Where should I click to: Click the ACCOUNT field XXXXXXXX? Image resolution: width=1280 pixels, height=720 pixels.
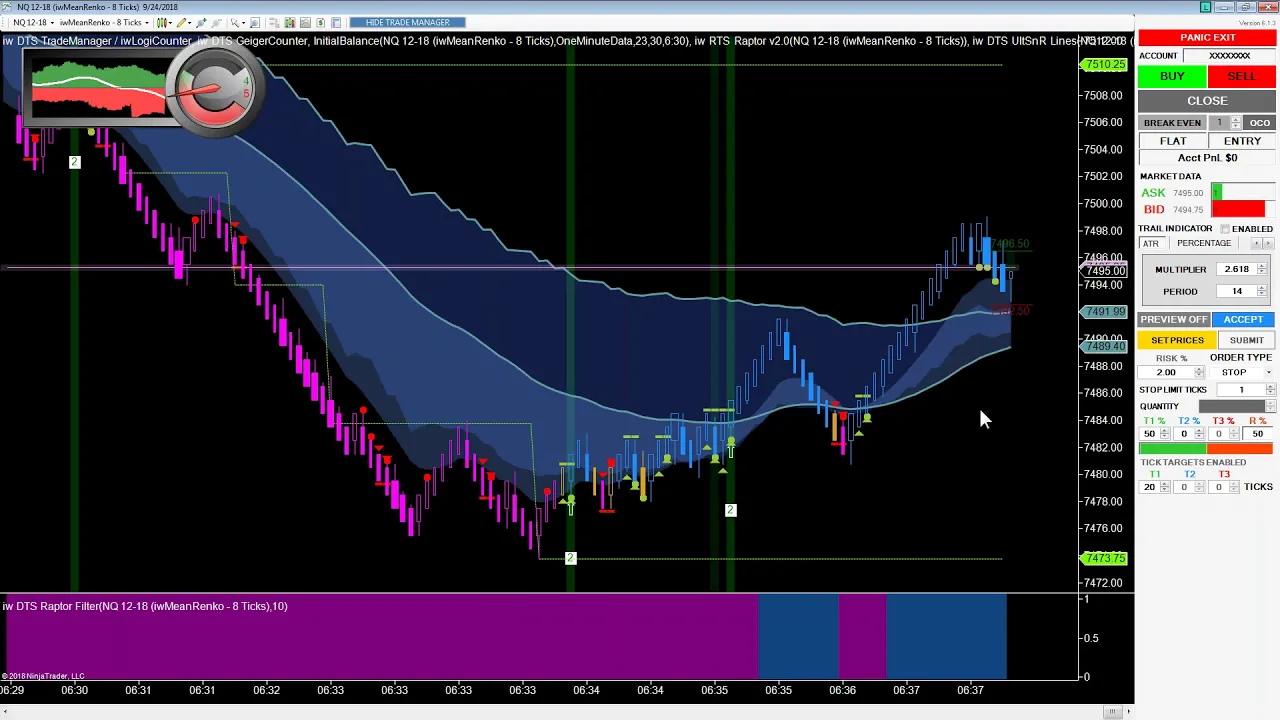click(1229, 56)
